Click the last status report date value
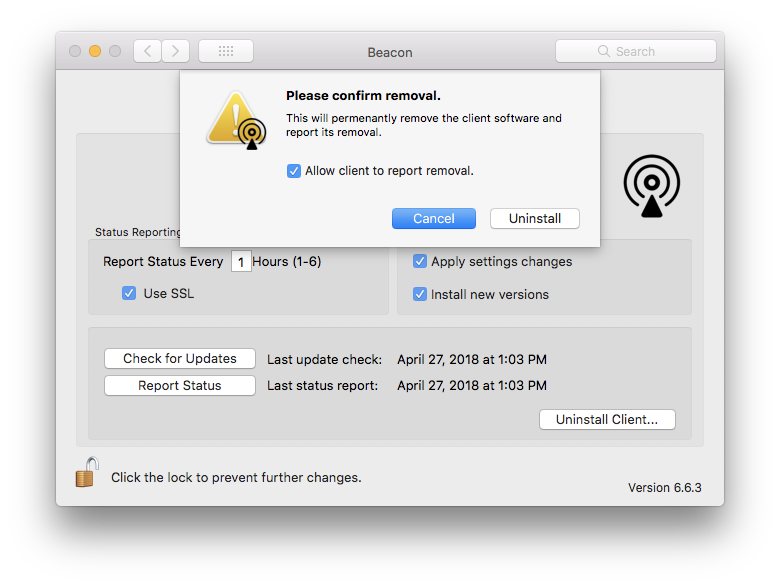 472,386
